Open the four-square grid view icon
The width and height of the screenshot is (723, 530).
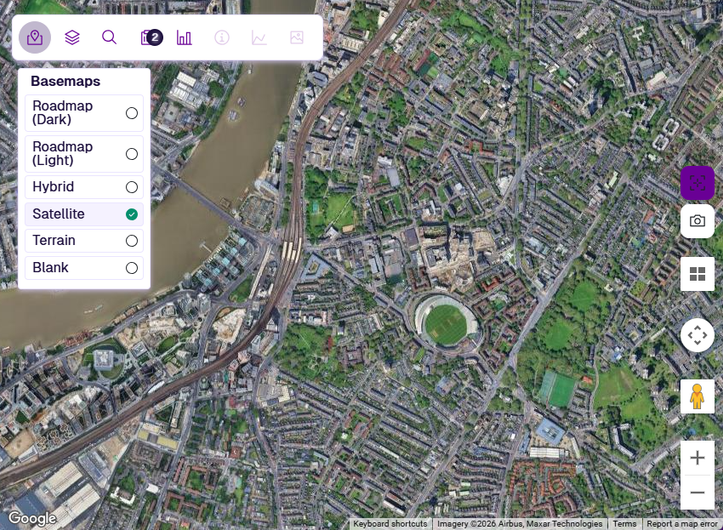[697, 274]
